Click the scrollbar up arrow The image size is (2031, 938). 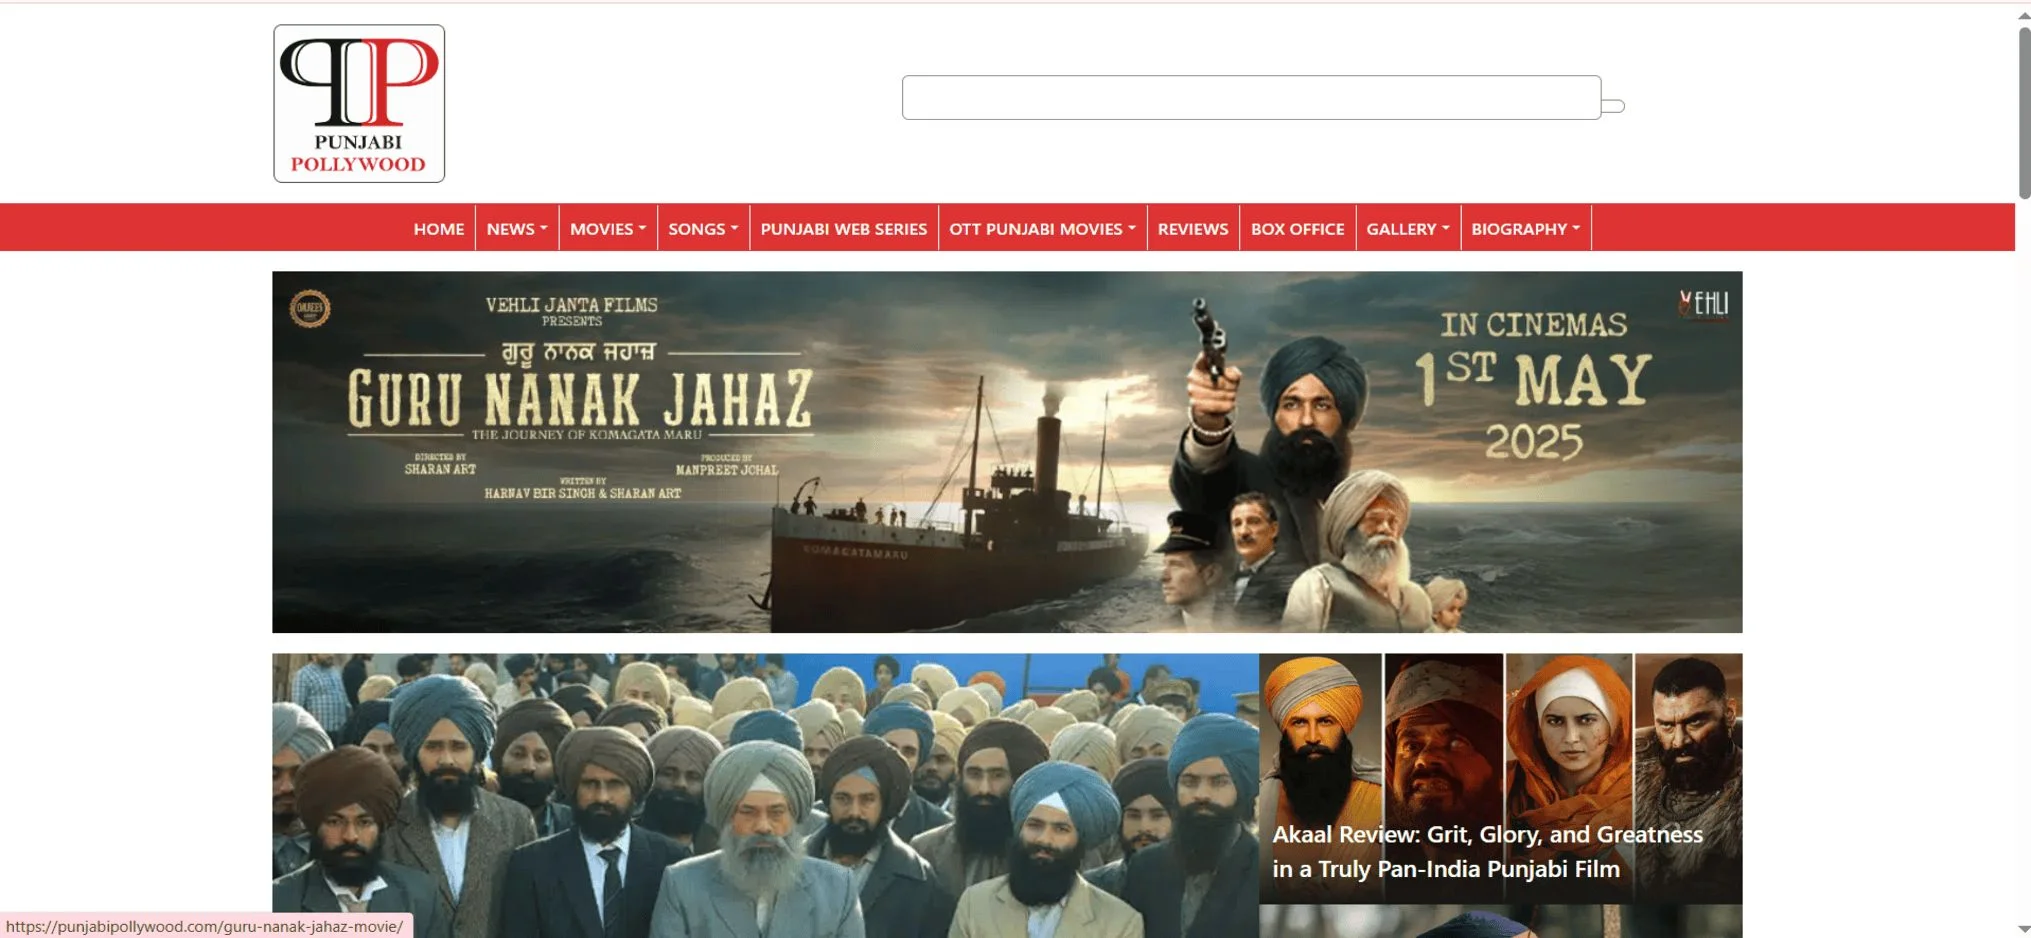coord(2024,15)
